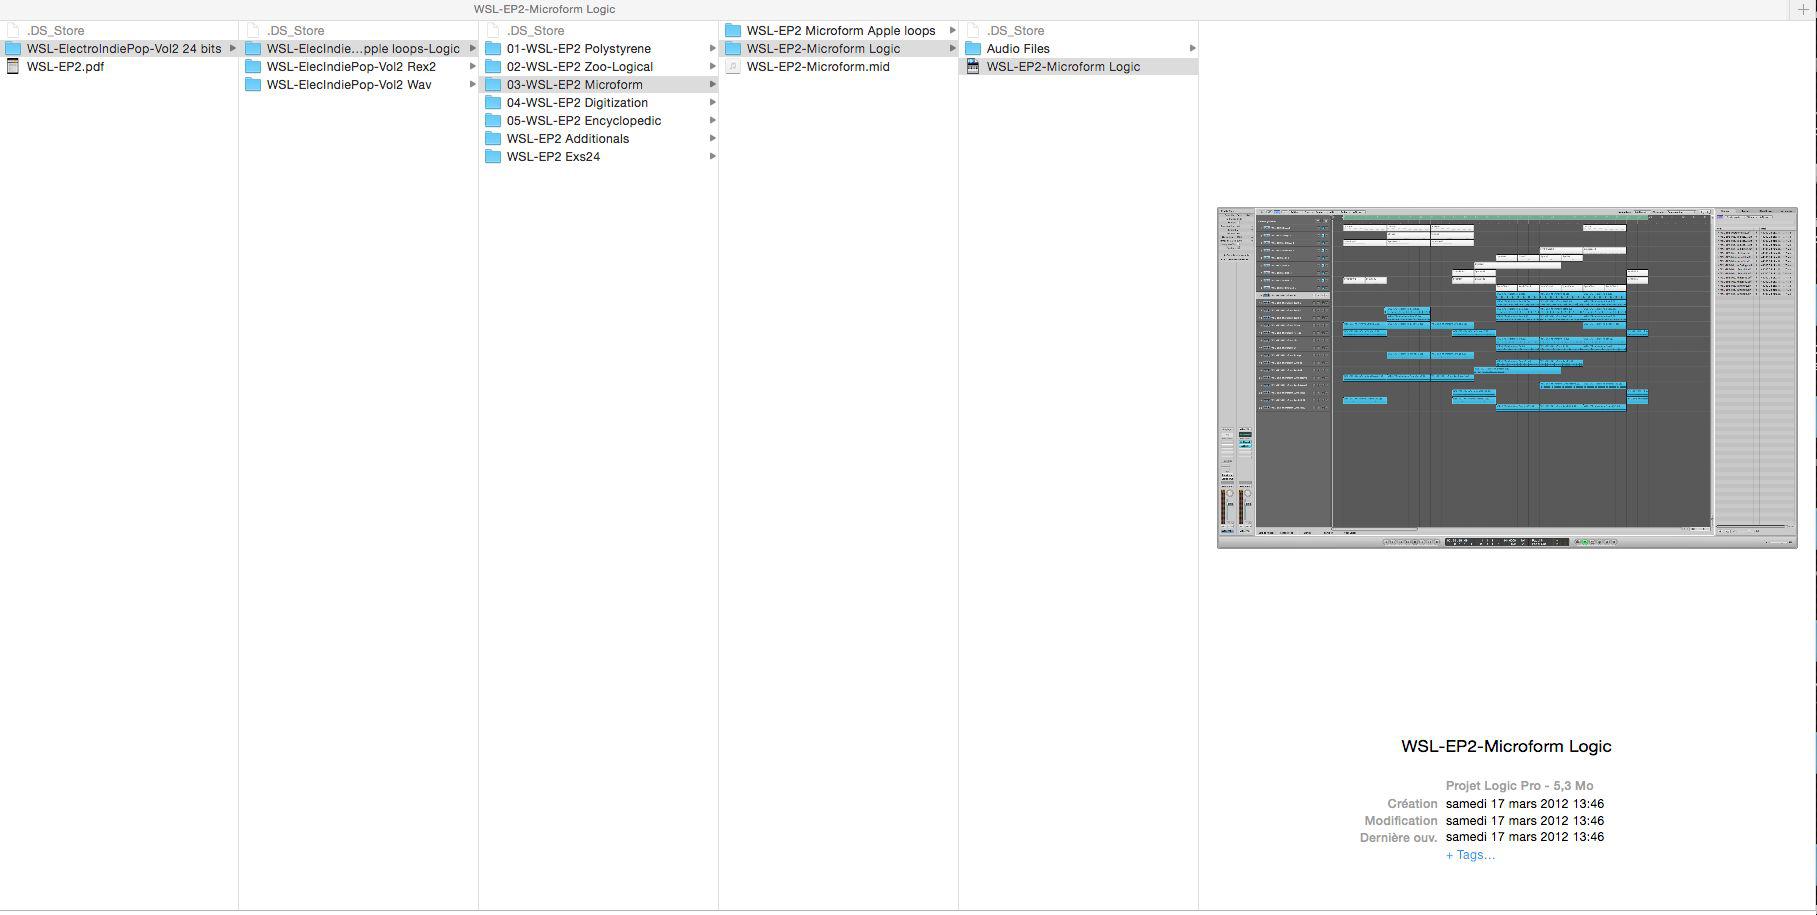Image resolution: width=1817 pixels, height=915 pixels.
Task: Expand the Rex2 folder arrow
Action: (x=473, y=66)
